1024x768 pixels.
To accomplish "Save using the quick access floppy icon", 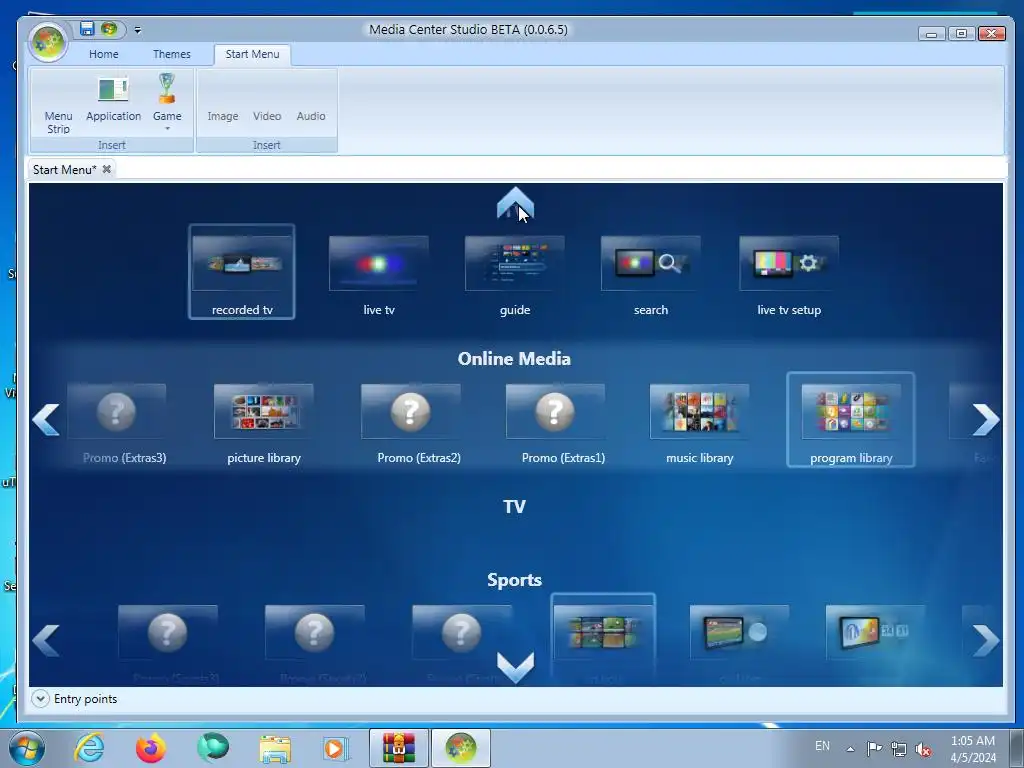I will point(87,29).
